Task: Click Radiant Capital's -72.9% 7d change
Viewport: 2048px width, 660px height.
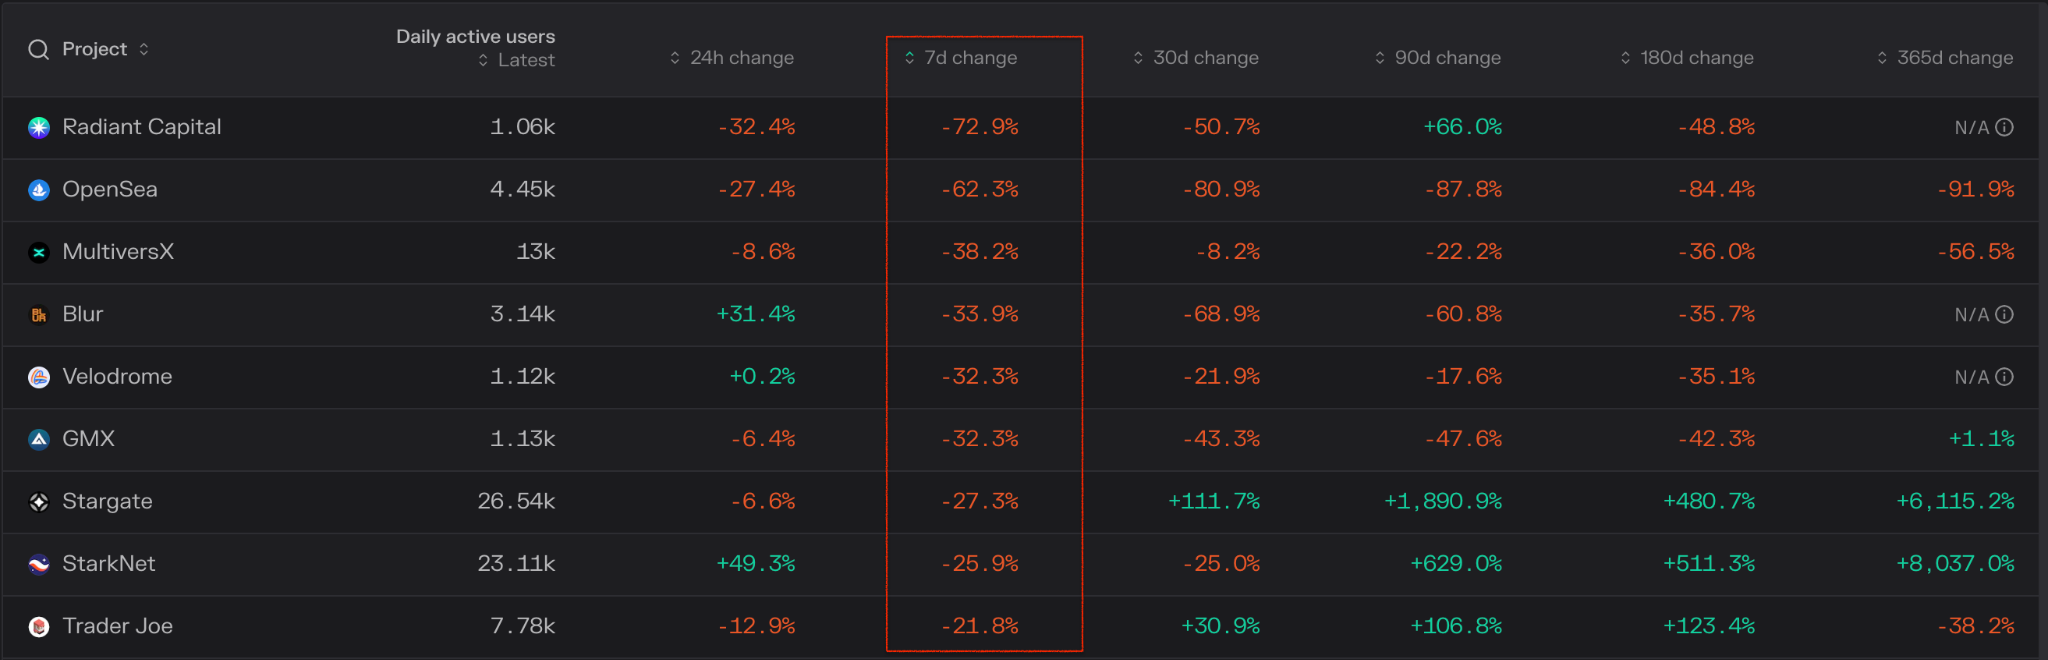Action: coord(980,127)
